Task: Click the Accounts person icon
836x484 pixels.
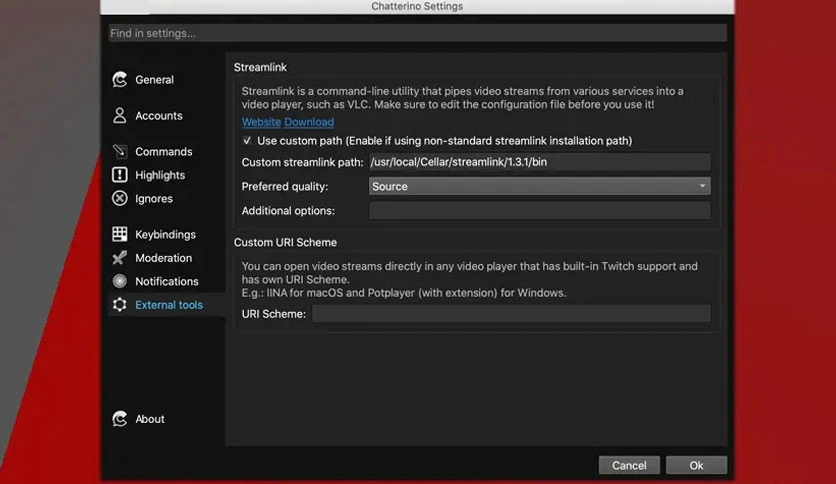Action: pos(119,115)
